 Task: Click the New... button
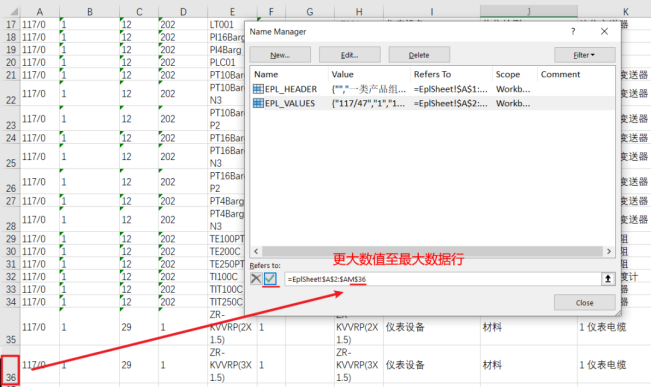tap(280, 55)
